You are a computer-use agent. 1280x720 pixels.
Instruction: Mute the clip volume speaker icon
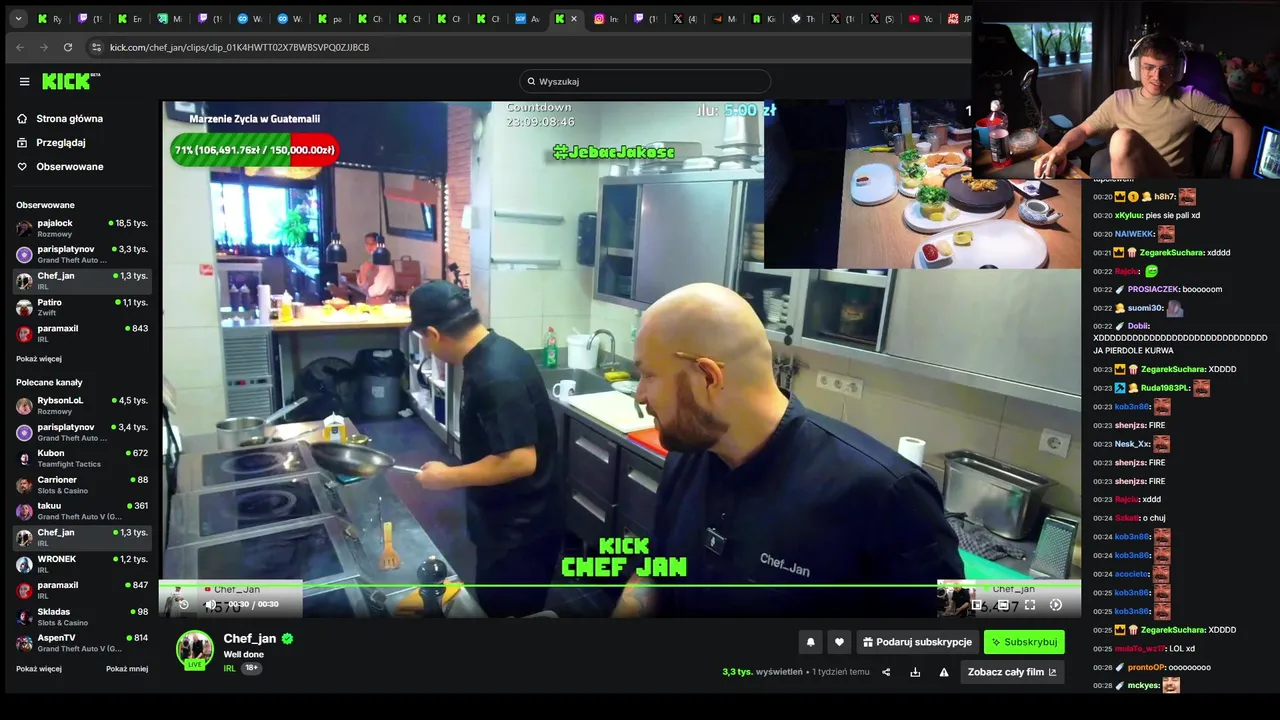(210, 604)
